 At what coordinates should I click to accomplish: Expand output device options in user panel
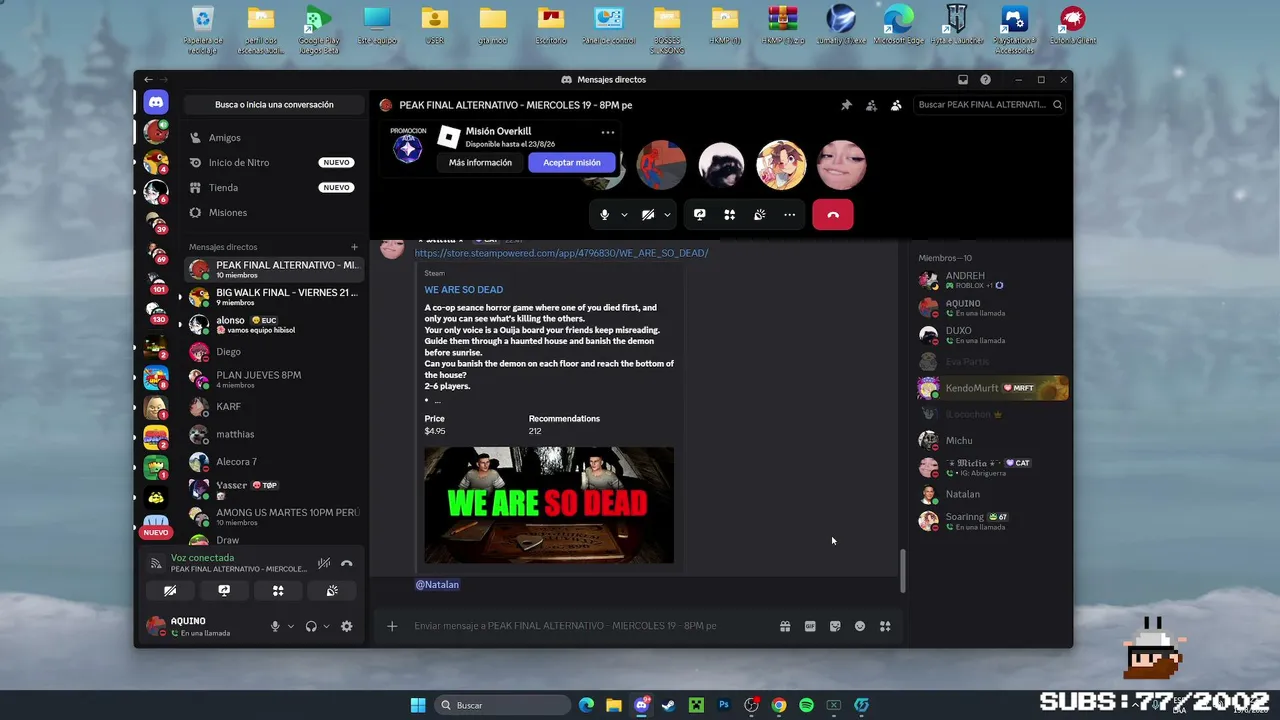[326, 626]
